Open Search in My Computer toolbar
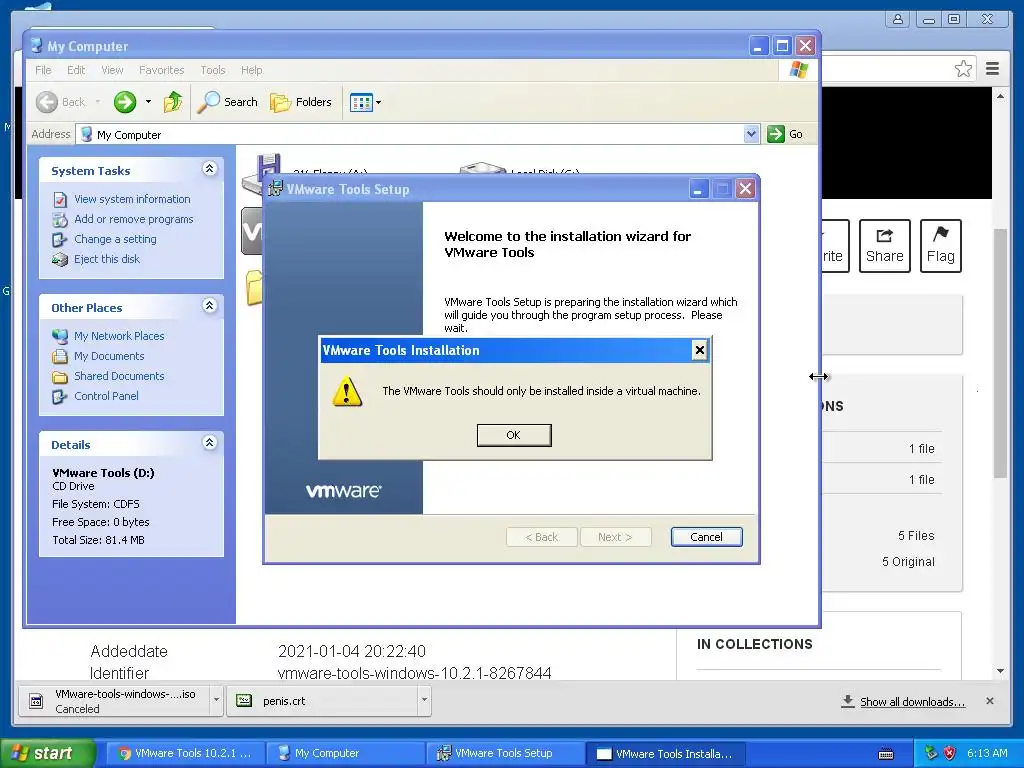The width and height of the screenshot is (1024, 768). pos(227,102)
